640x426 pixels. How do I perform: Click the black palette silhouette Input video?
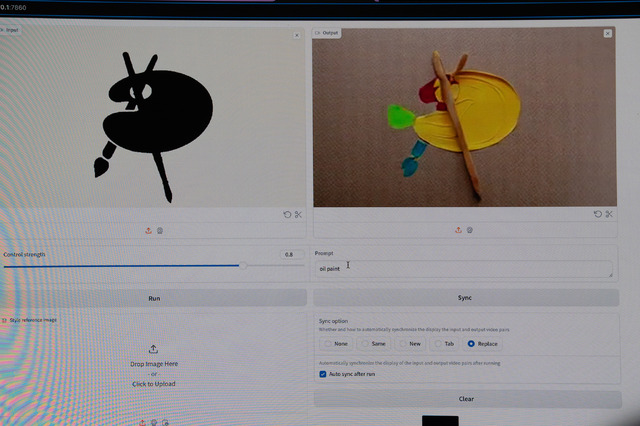tap(152, 117)
